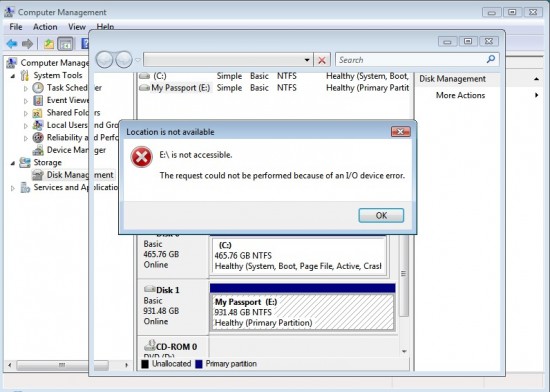Select the Task Scheduler clock icon

(x=38, y=88)
